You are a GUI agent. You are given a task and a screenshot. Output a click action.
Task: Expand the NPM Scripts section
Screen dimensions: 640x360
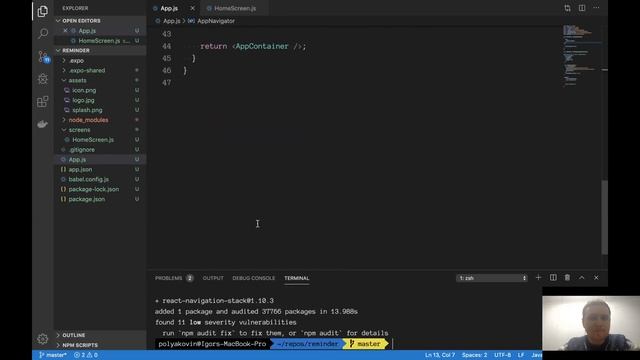(x=80, y=345)
